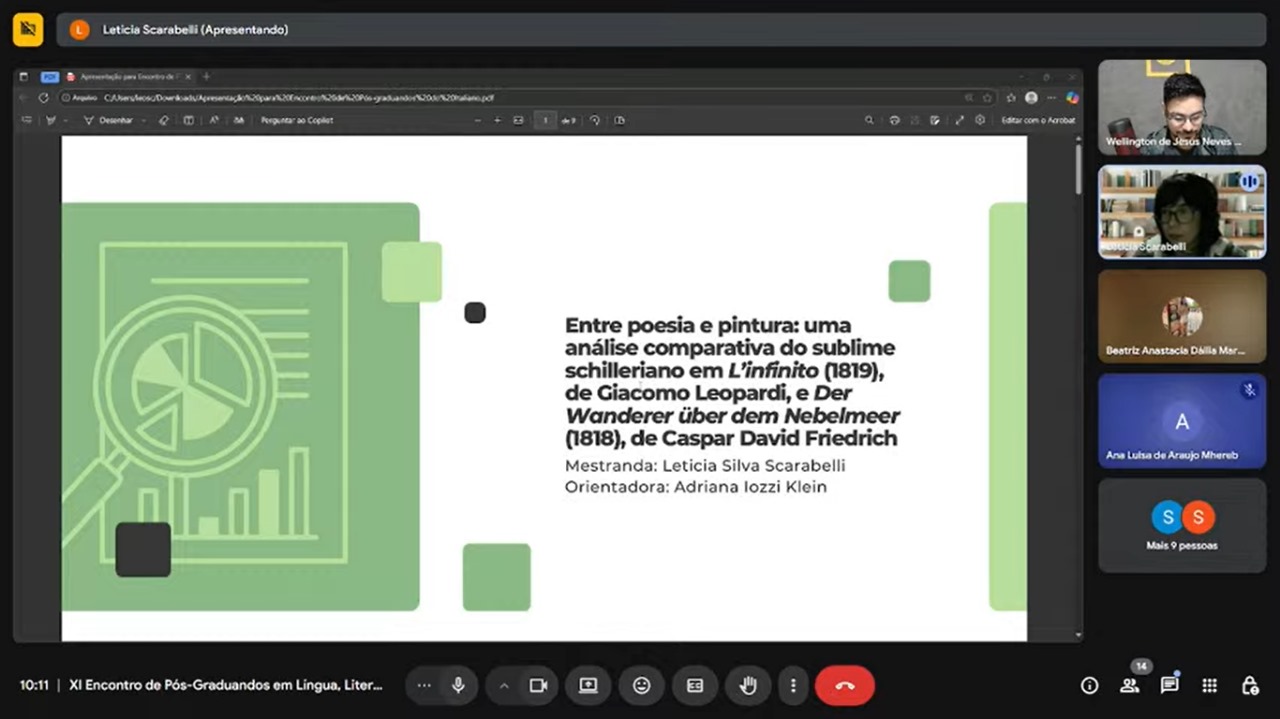Click the present screen icon

click(x=588, y=685)
